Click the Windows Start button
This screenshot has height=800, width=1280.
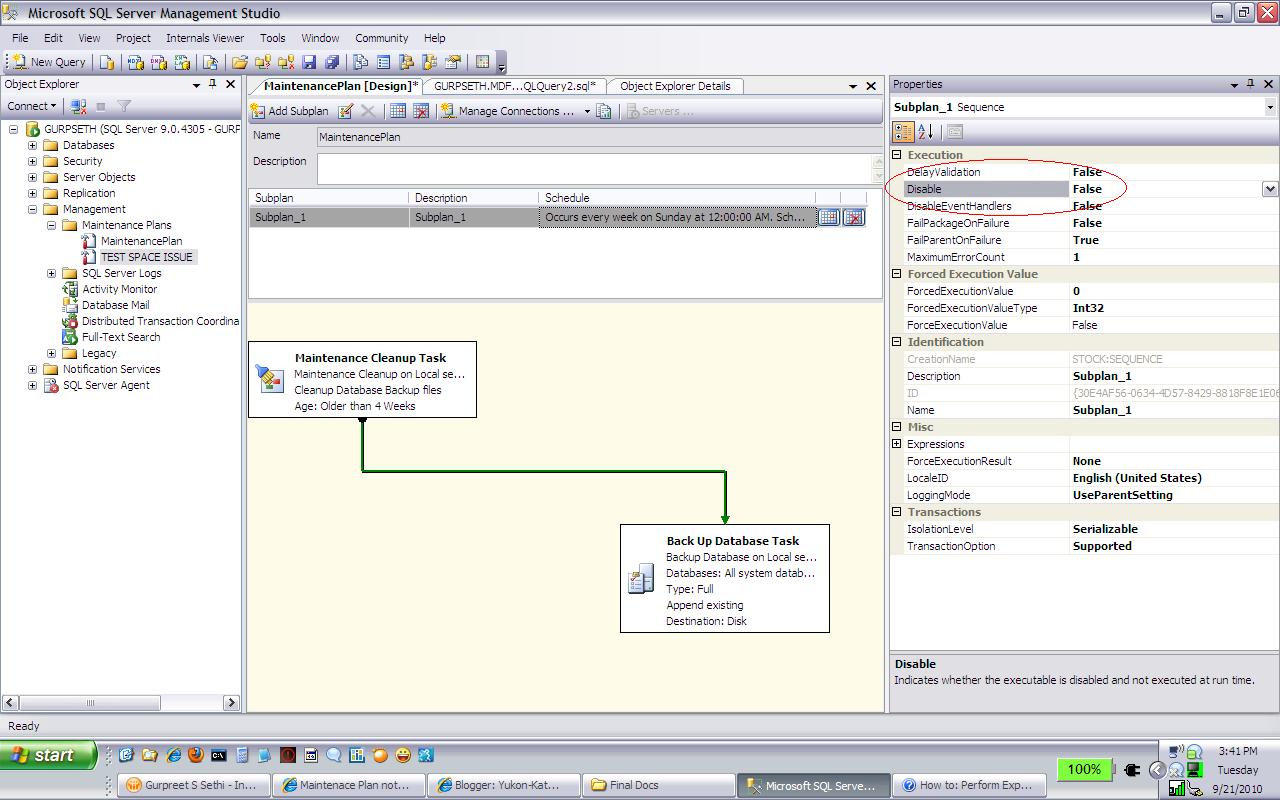click(x=48, y=755)
